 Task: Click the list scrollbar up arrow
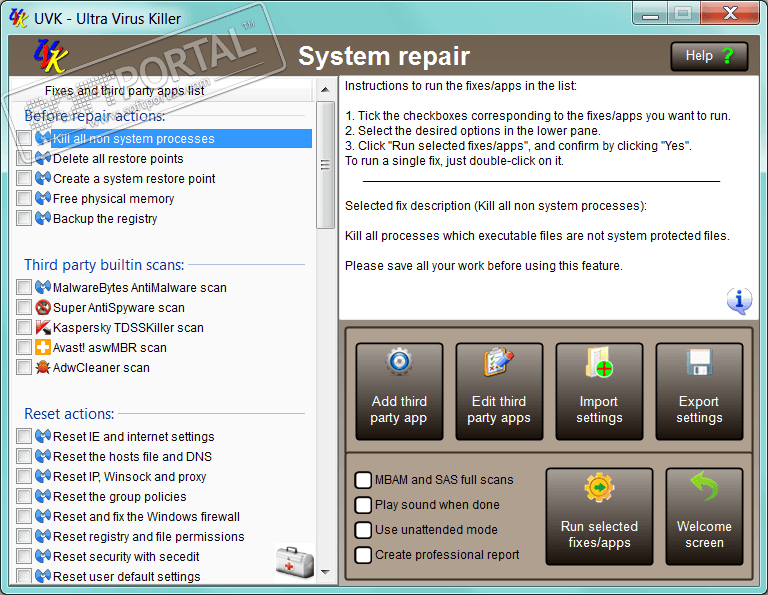tap(325, 90)
